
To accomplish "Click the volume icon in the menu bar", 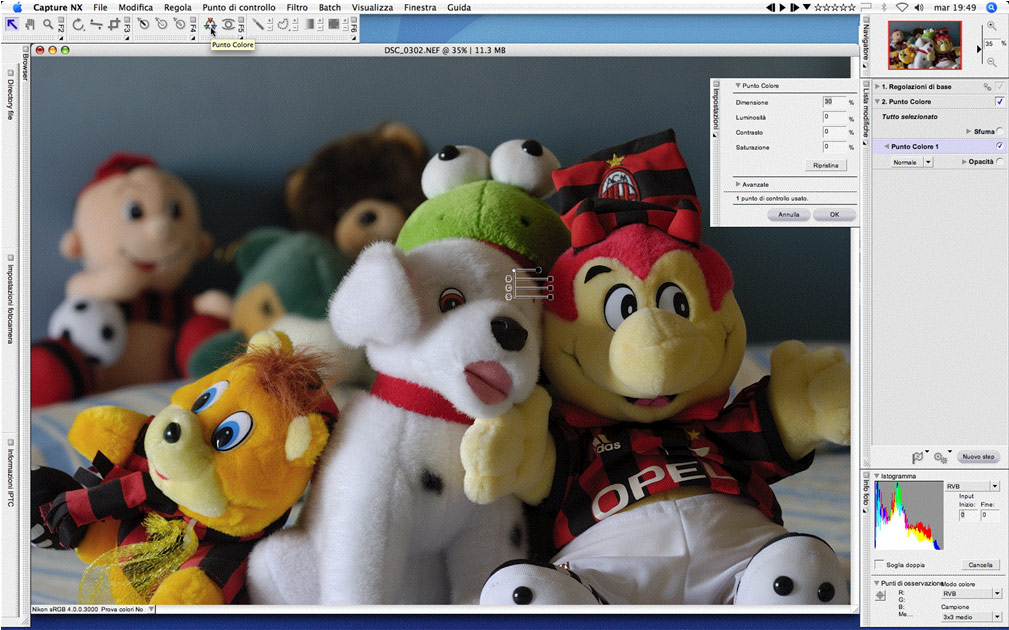I will (919, 8).
